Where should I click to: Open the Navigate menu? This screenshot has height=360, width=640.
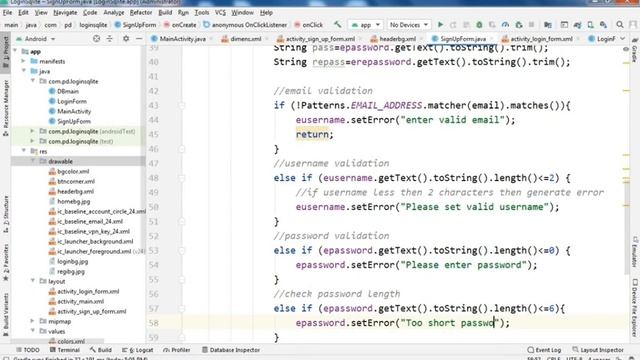[x=65, y=13]
